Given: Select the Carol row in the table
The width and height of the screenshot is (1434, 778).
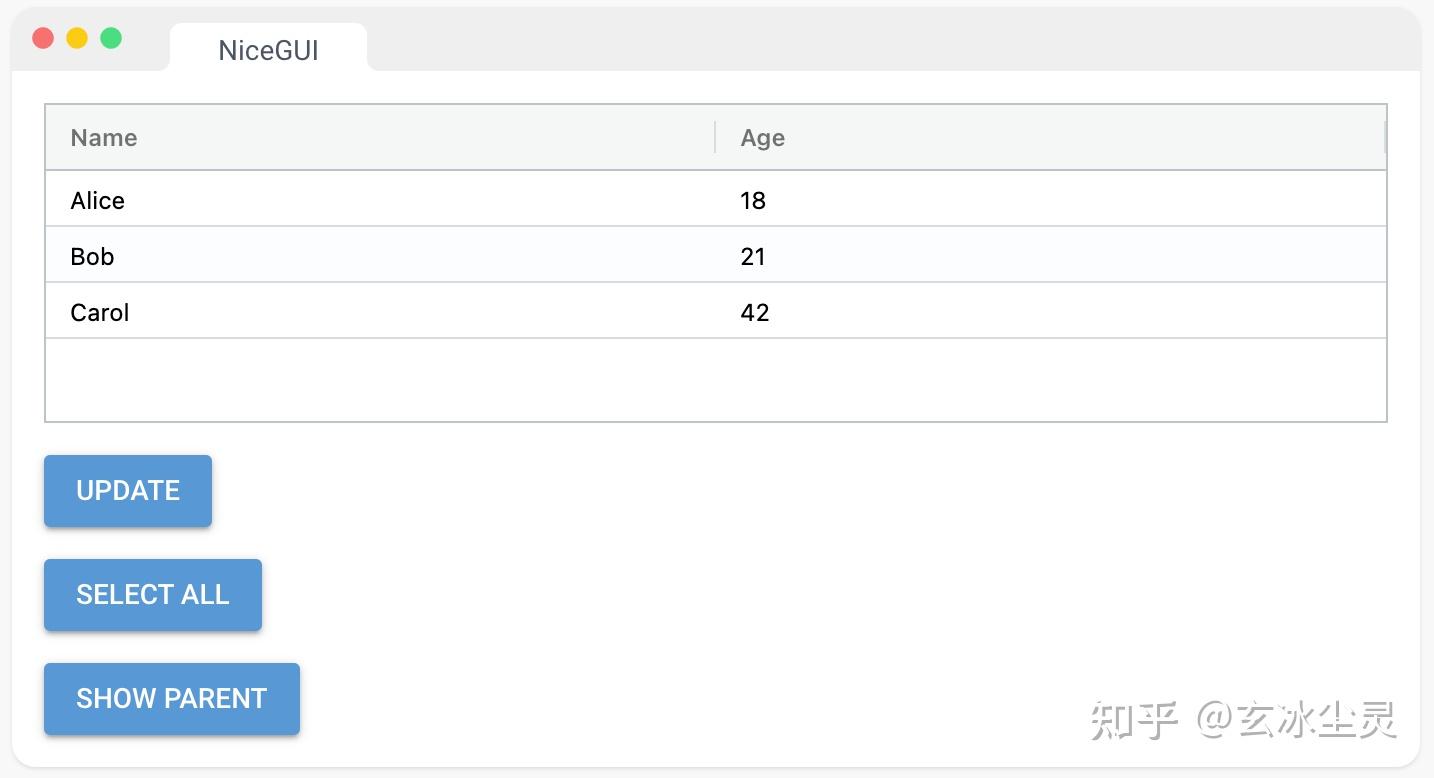Looking at the screenshot, I should [400, 312].
